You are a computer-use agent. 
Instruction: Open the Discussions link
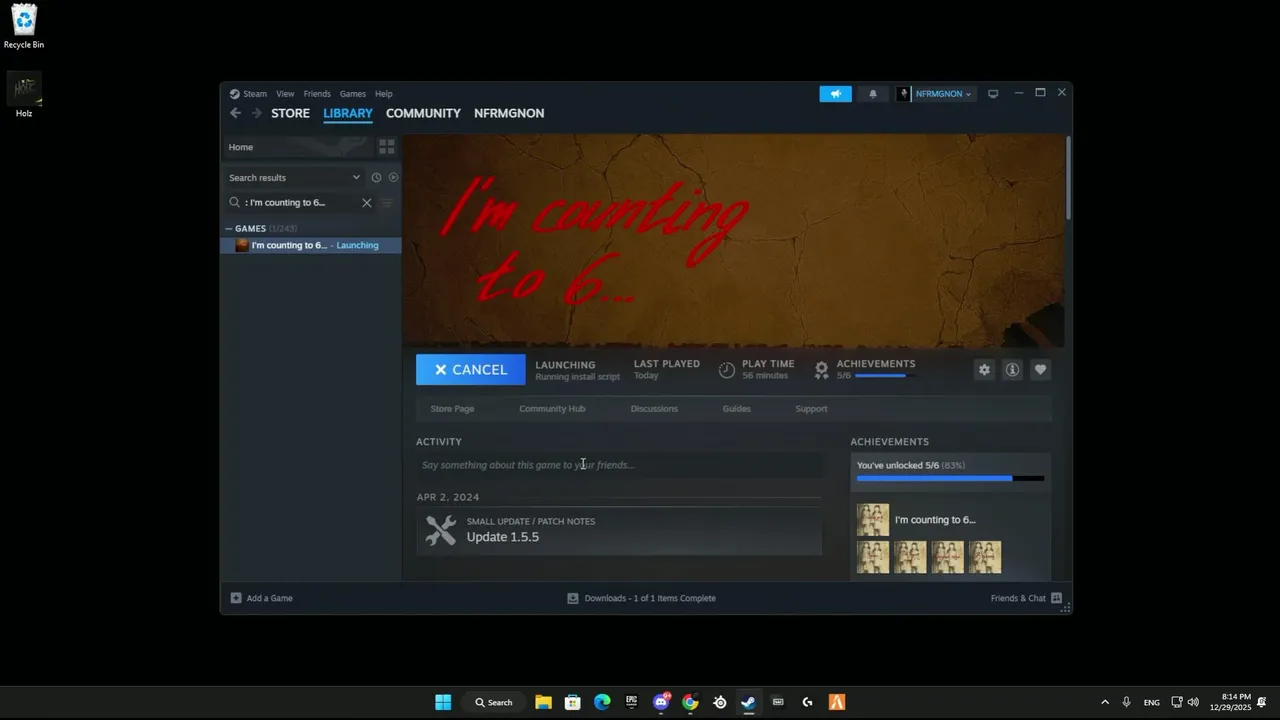click(654, 408)
